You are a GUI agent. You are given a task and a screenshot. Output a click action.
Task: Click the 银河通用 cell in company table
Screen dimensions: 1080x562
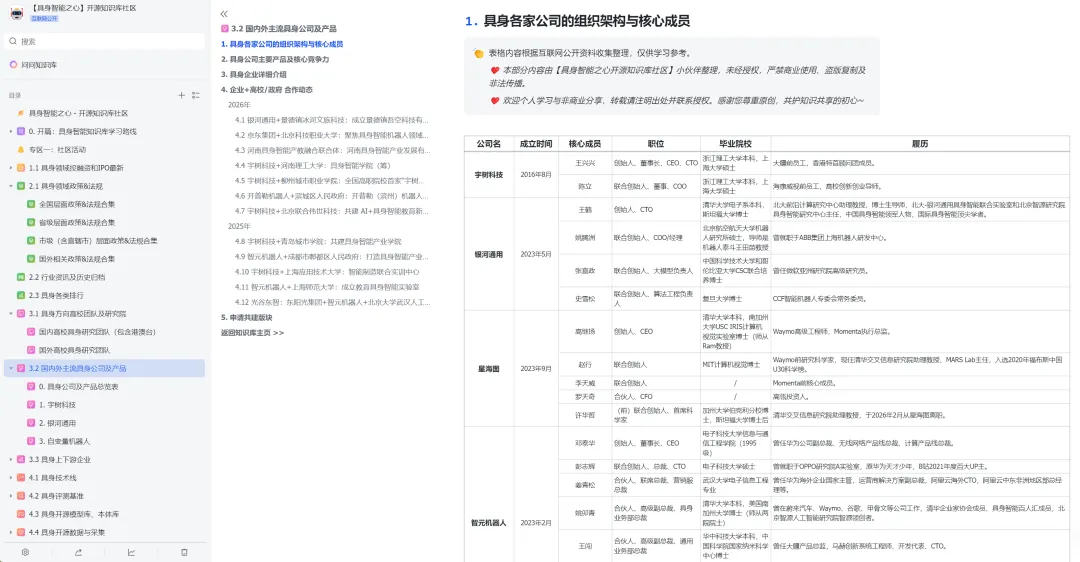tap(488, 255)
